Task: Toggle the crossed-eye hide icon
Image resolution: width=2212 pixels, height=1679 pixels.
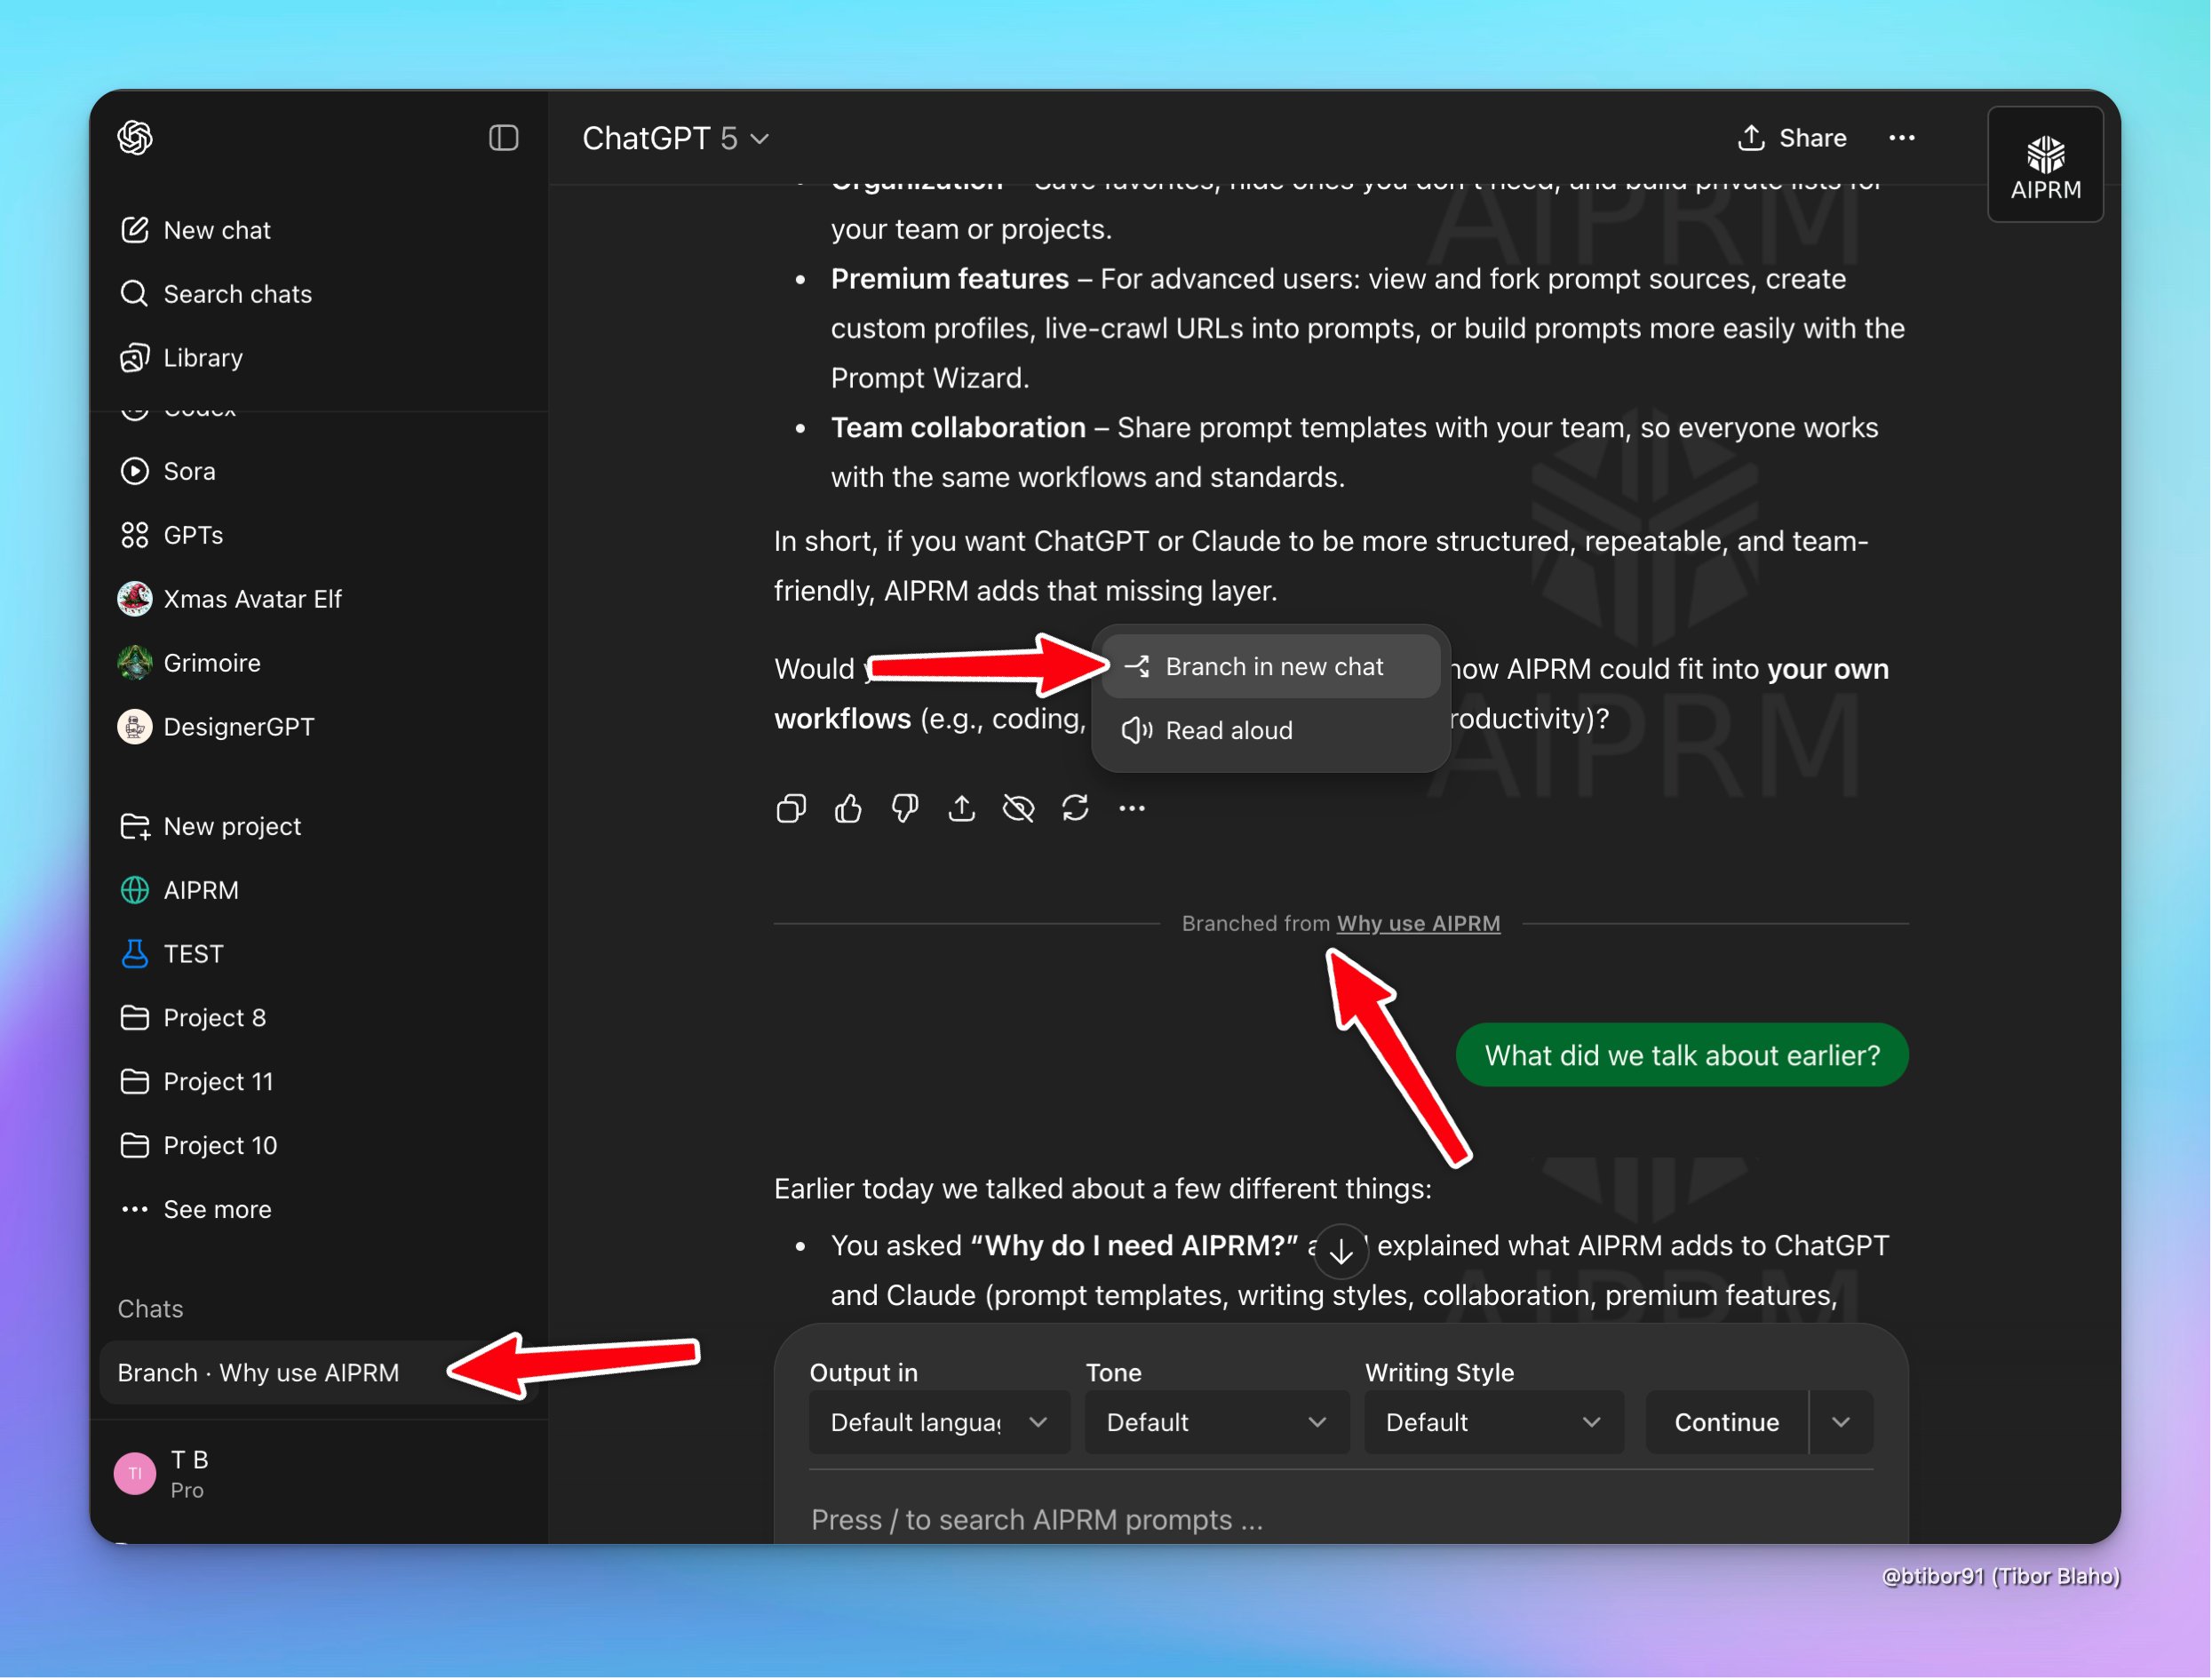Action: [1018, 808]
